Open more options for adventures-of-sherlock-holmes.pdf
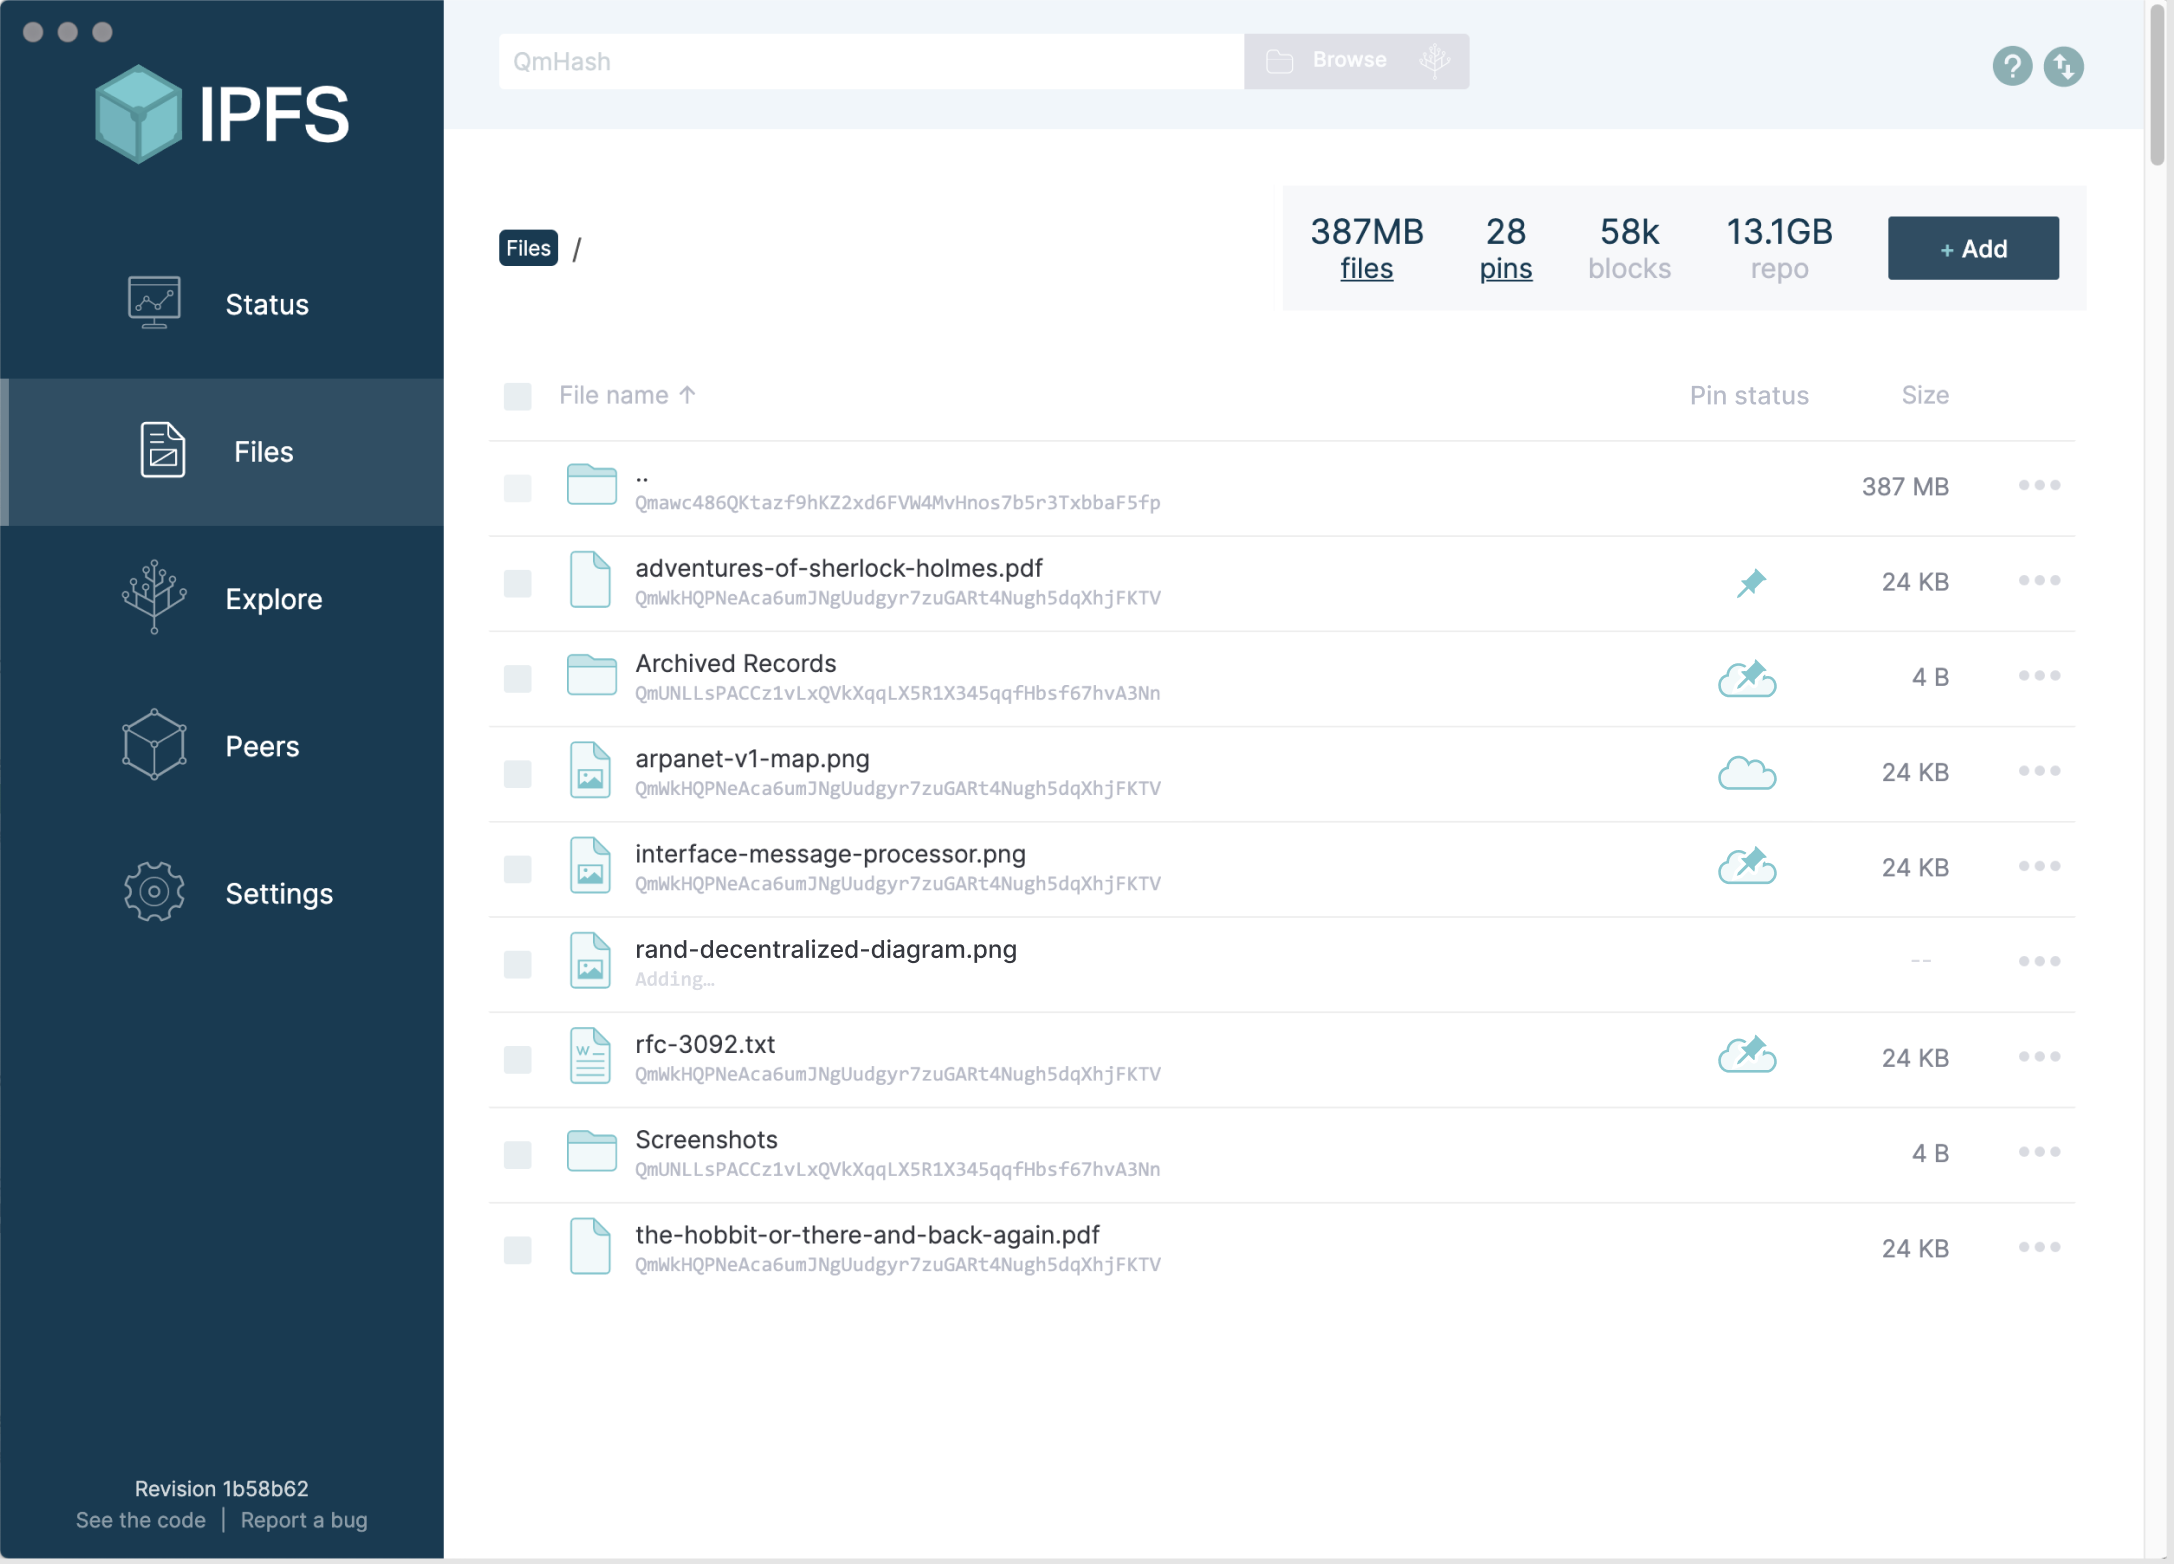This screenshot has width=2174, height=1564. [2039, 580]
